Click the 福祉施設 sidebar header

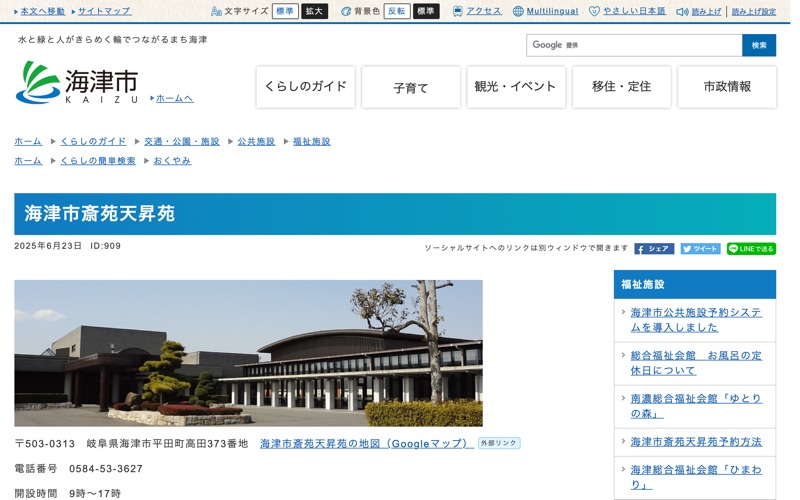pos(695,284)
